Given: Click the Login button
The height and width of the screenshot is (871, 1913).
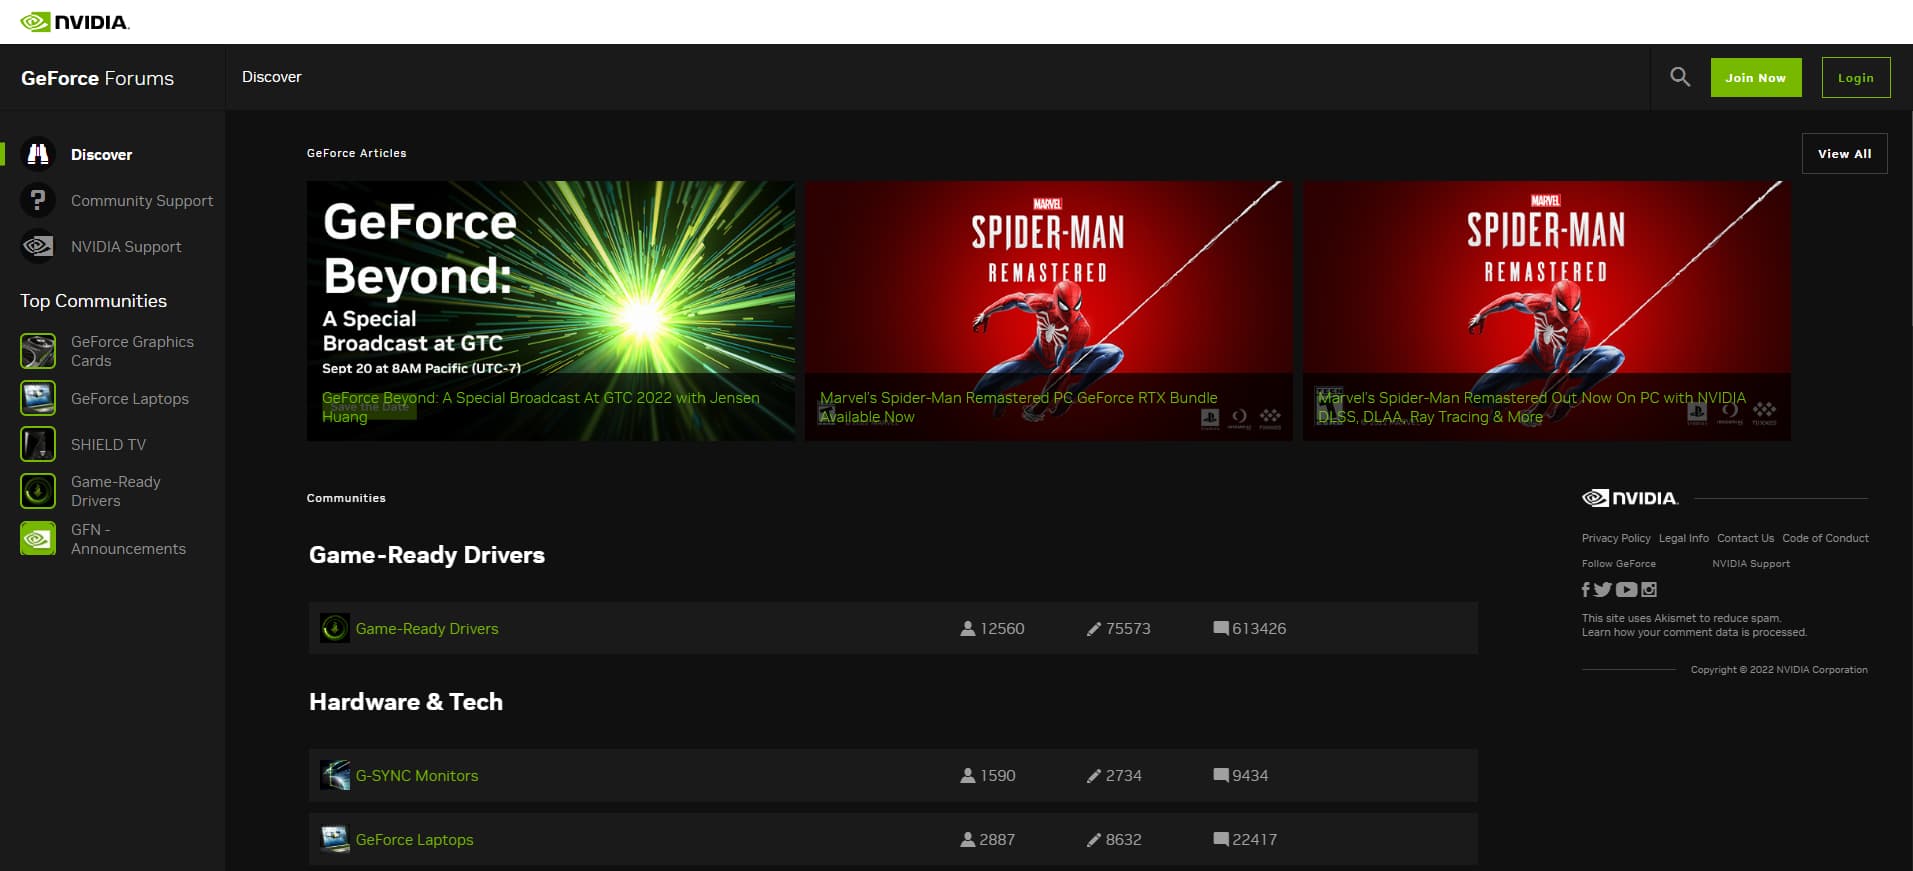Looking at the screenshot, I should pyautogui.click(x=1856, y=78).
